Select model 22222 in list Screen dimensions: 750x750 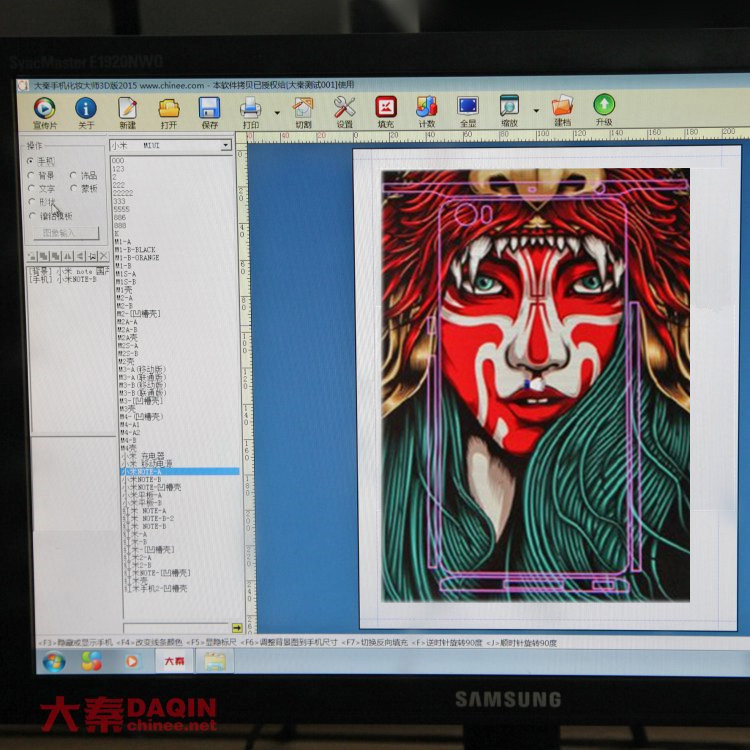(123, 193)
